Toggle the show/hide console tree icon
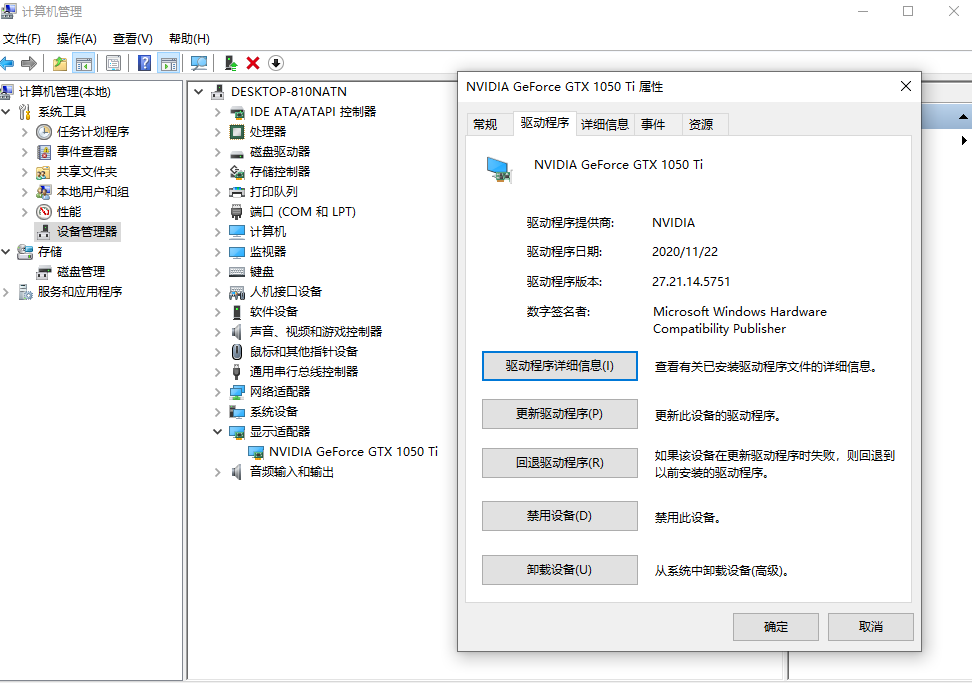The height and width of the screenshot is (683, 972). point(84,63)
